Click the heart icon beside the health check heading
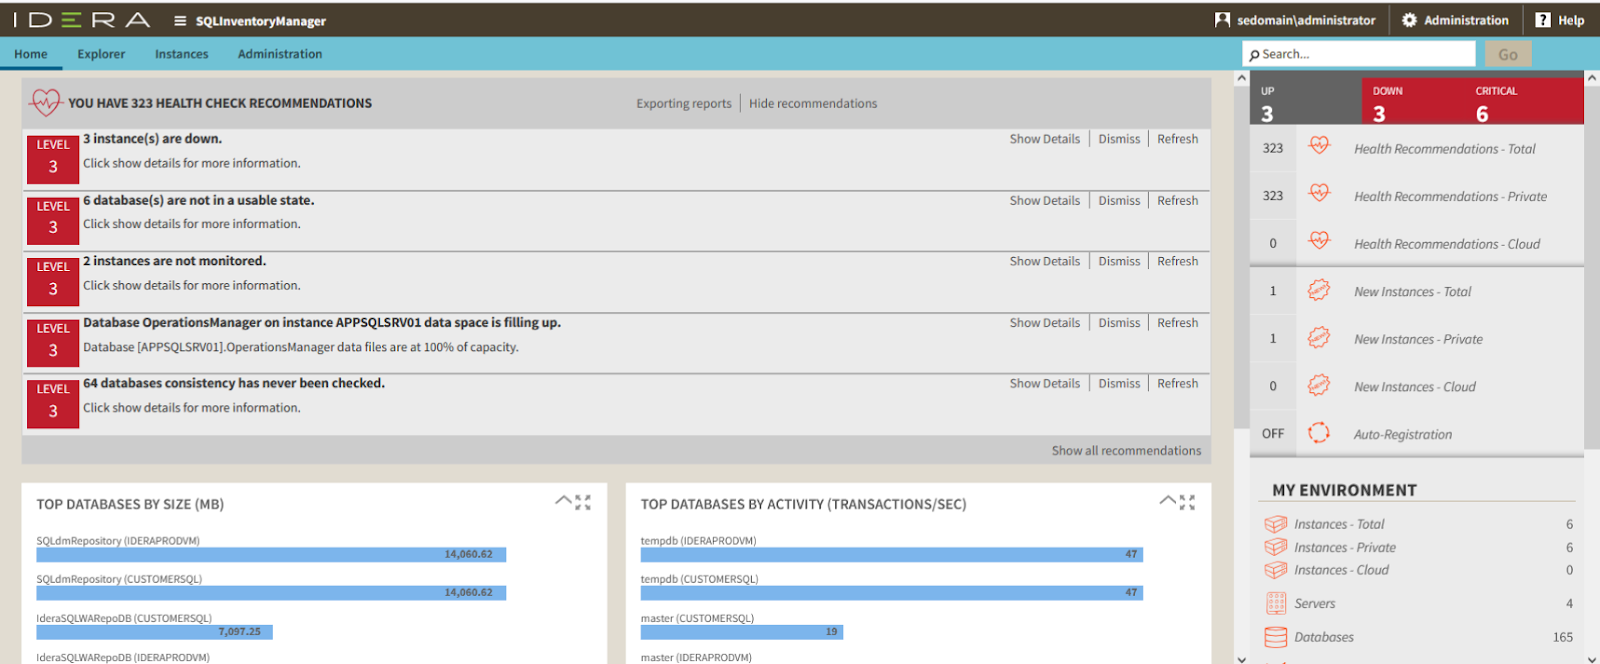The width and height of the screenshot is (1600, 664). click(x=46, y=102)
